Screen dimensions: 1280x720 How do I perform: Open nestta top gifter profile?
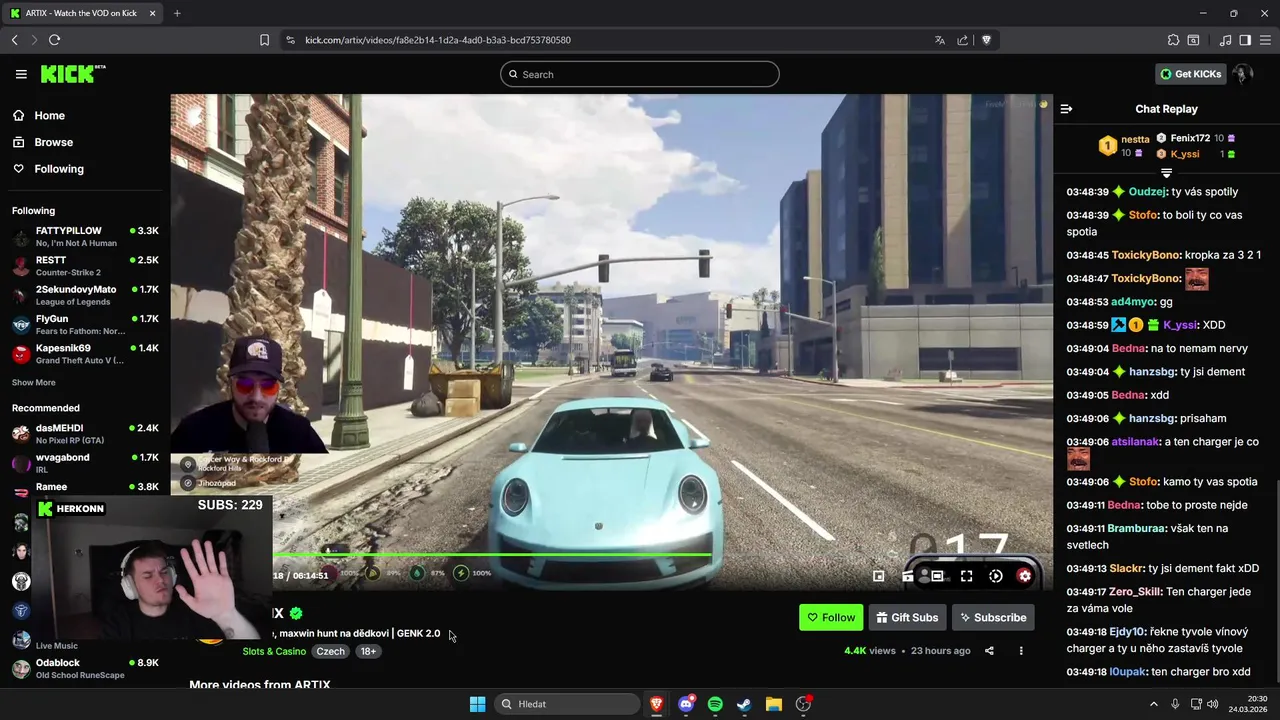1135,140
